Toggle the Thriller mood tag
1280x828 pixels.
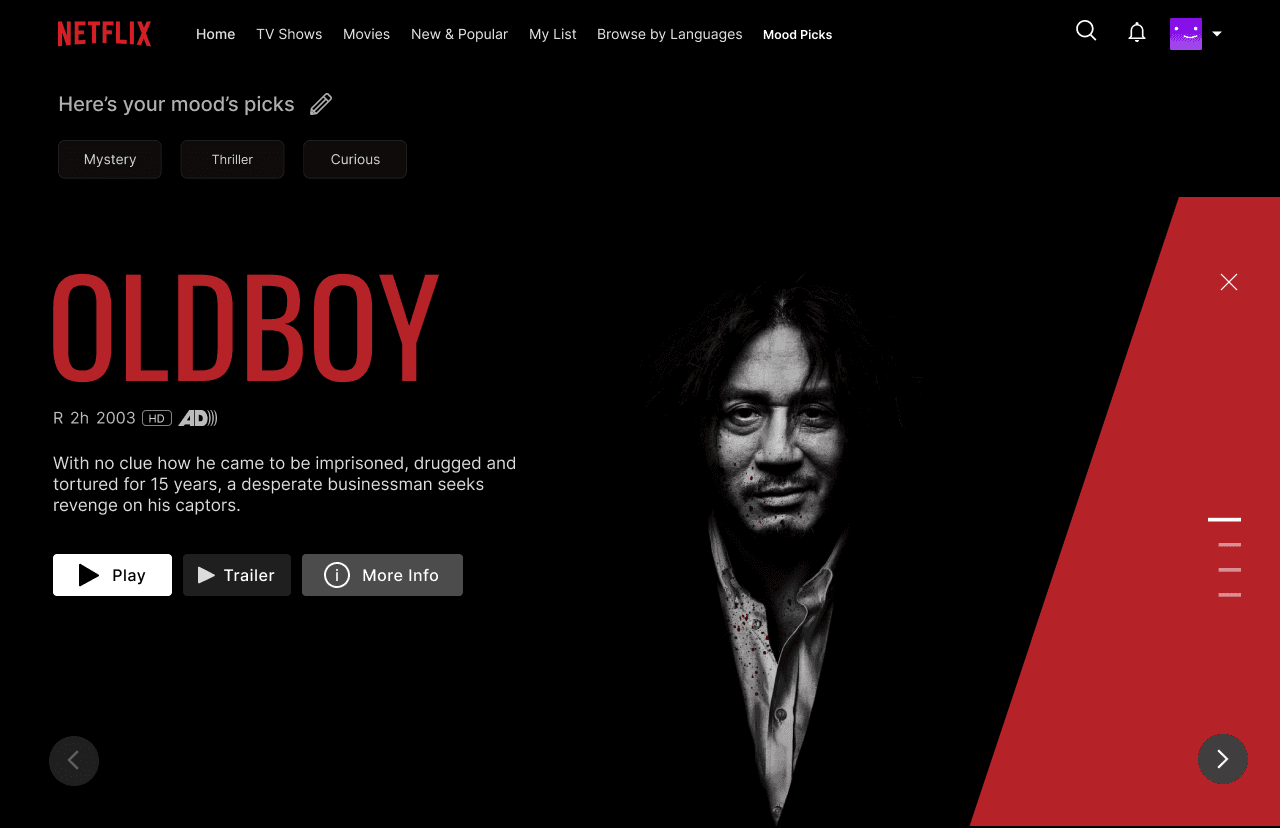[232, 159]
